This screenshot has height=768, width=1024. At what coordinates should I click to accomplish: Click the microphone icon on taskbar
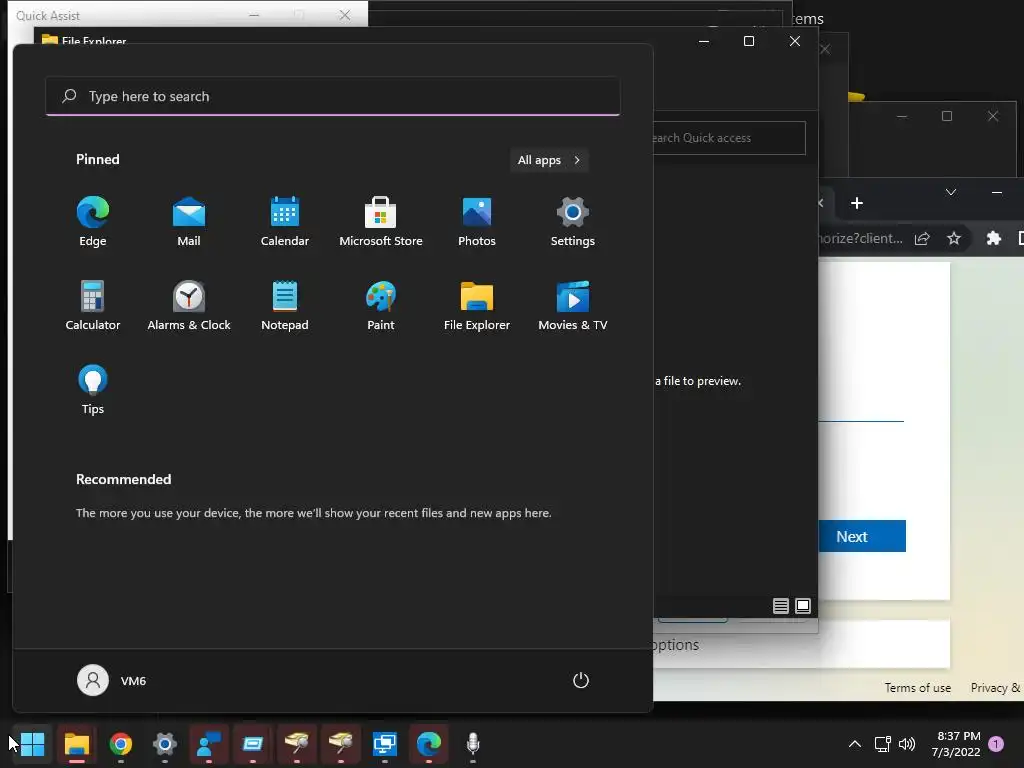coord(473,744)
